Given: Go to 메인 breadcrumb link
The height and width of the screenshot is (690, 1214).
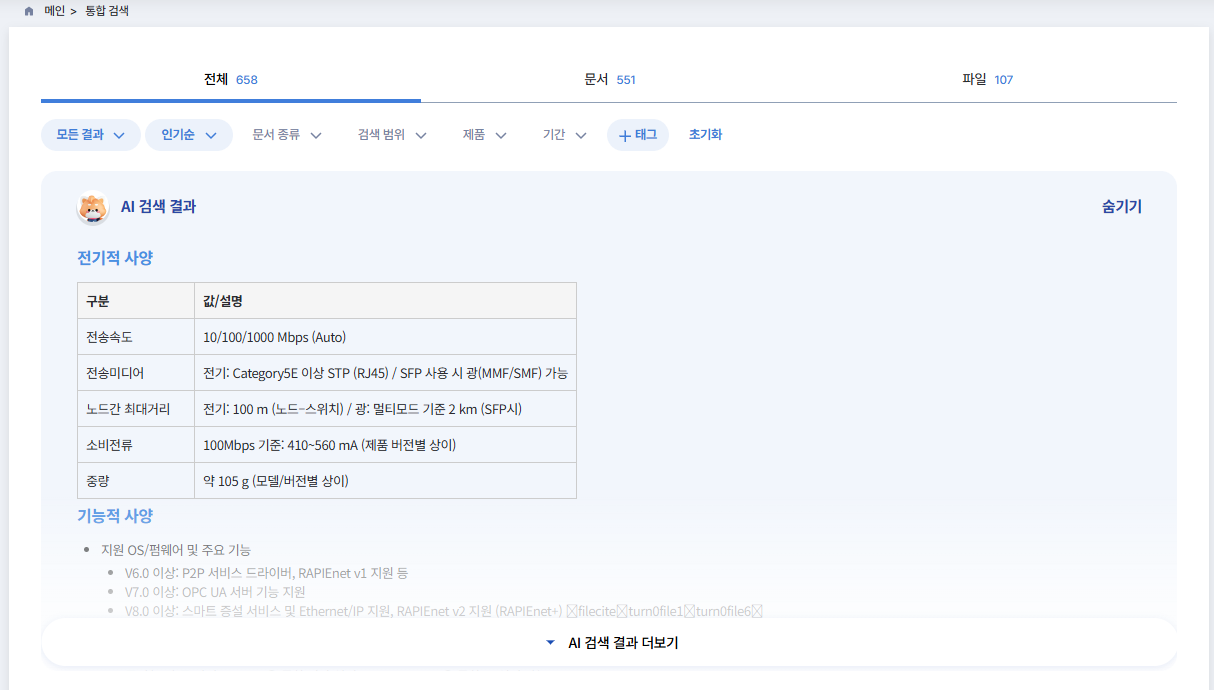Looking at the screenshot, I should (x=55, y=12).
